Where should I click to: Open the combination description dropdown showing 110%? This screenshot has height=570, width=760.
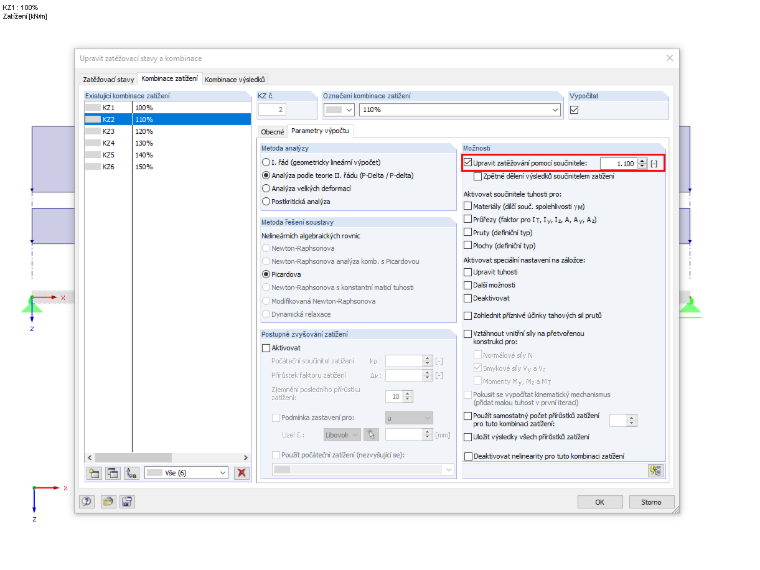(555, 110)
